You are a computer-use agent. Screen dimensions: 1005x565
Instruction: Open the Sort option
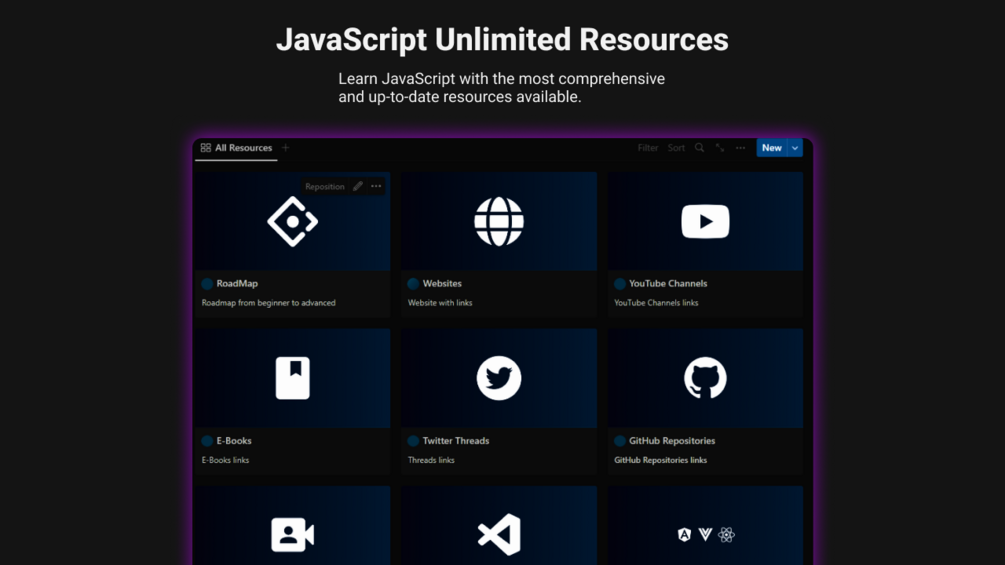(x=676, y=148)
